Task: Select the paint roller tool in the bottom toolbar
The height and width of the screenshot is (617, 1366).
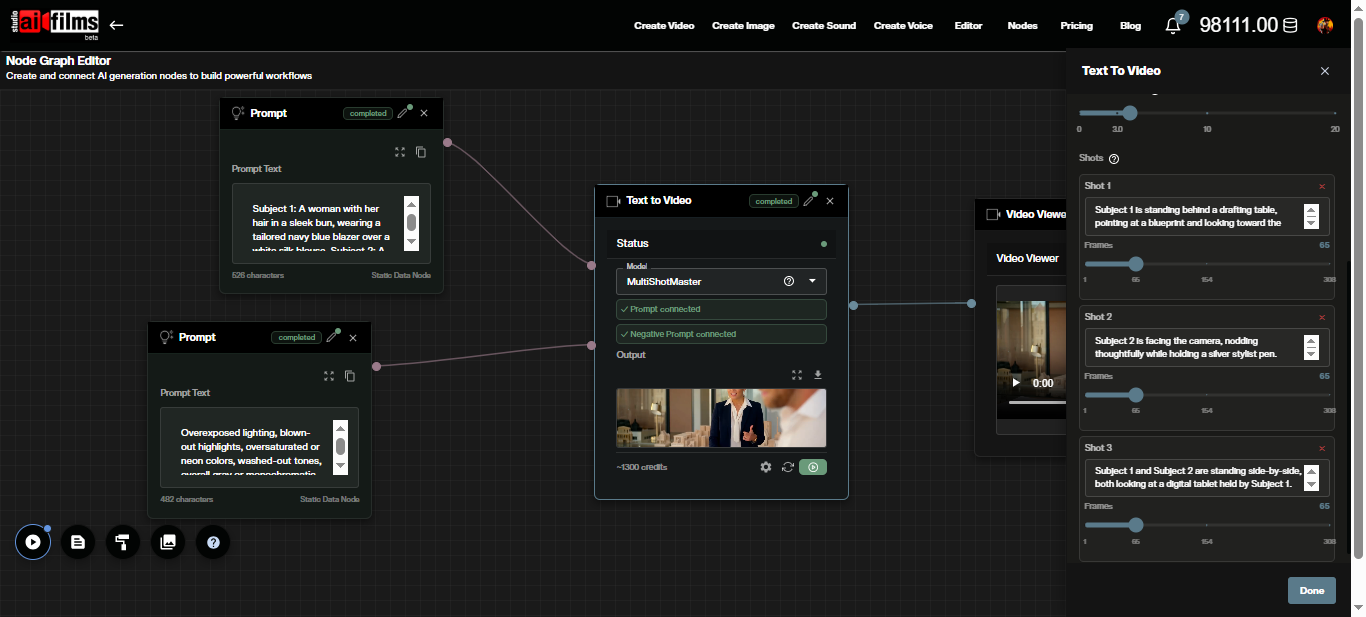Action: coord(123,542)
